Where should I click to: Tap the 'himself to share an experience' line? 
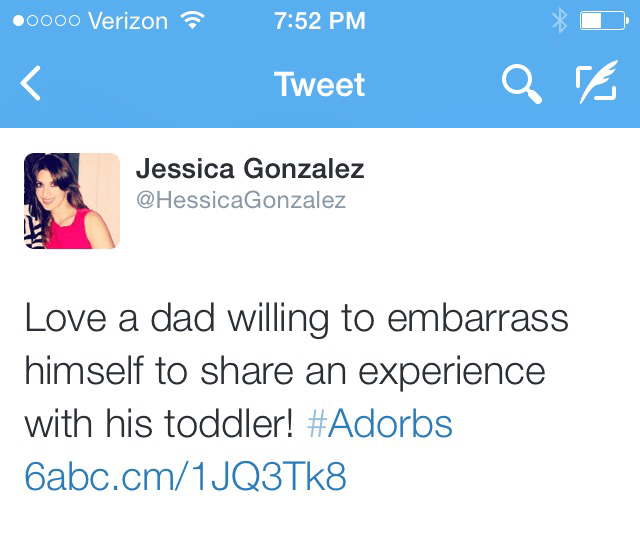click(x=285, y=372)
